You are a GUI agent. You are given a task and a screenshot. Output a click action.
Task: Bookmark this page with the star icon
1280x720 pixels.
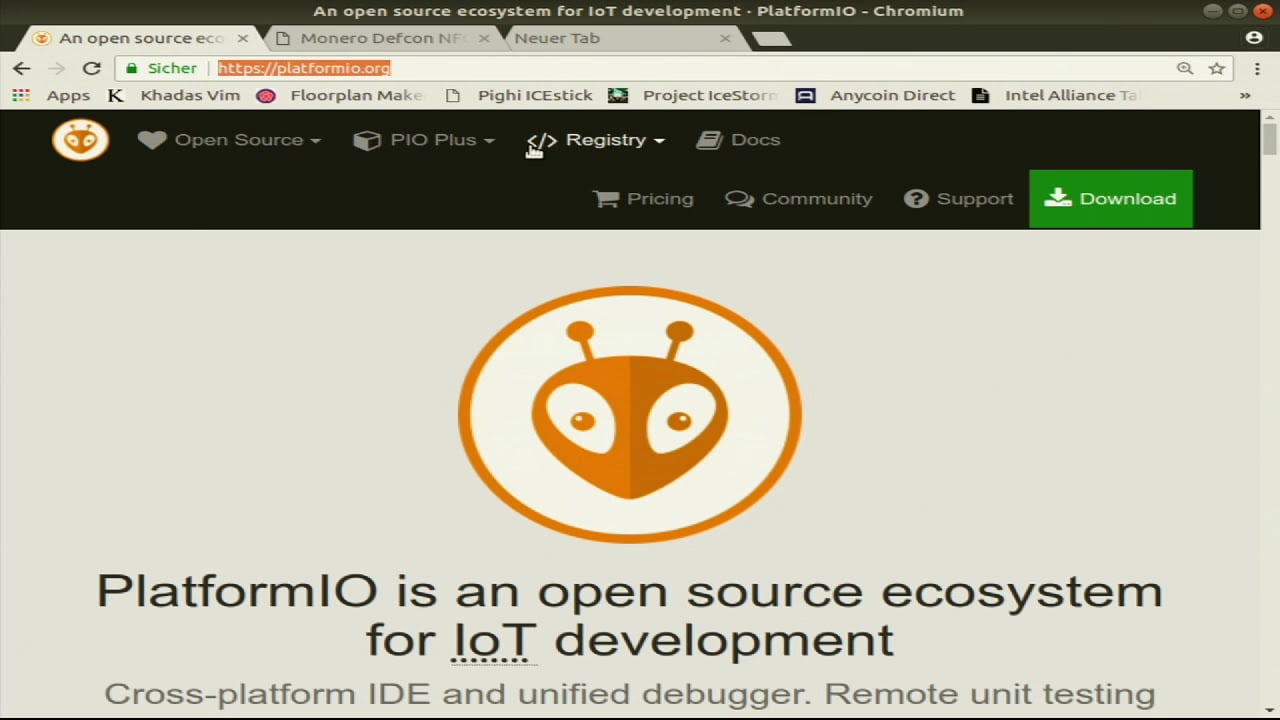(1217, 68)
